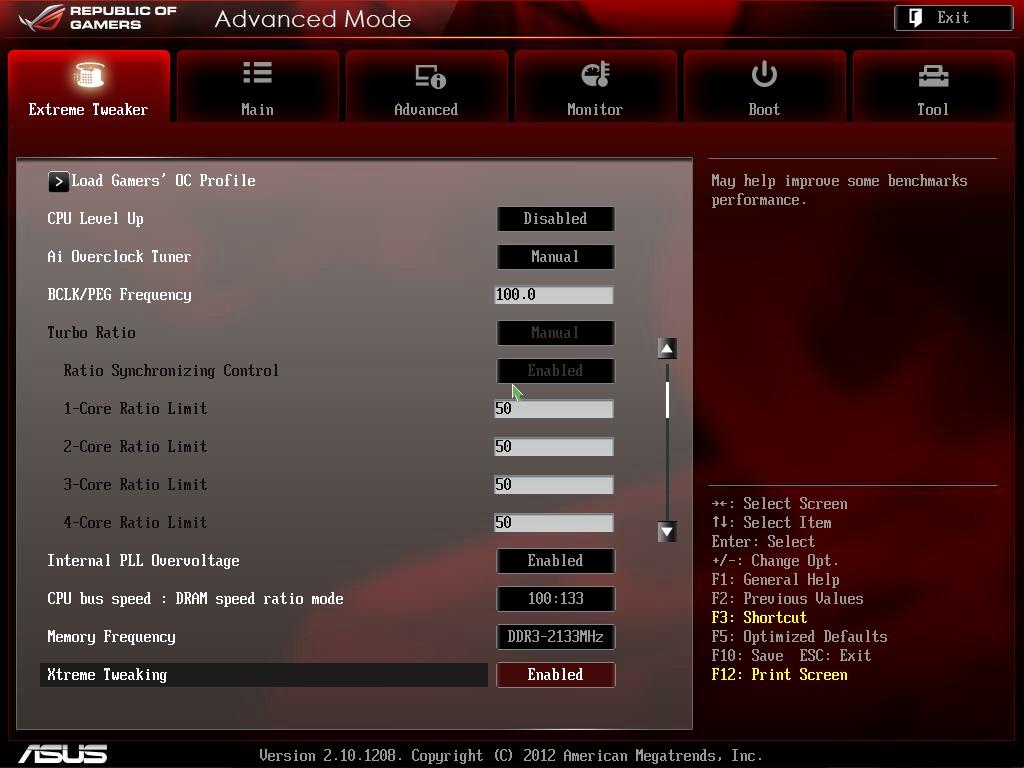1024x768 pixels.
Task: Open the Monitor tab
Action: 595,86
